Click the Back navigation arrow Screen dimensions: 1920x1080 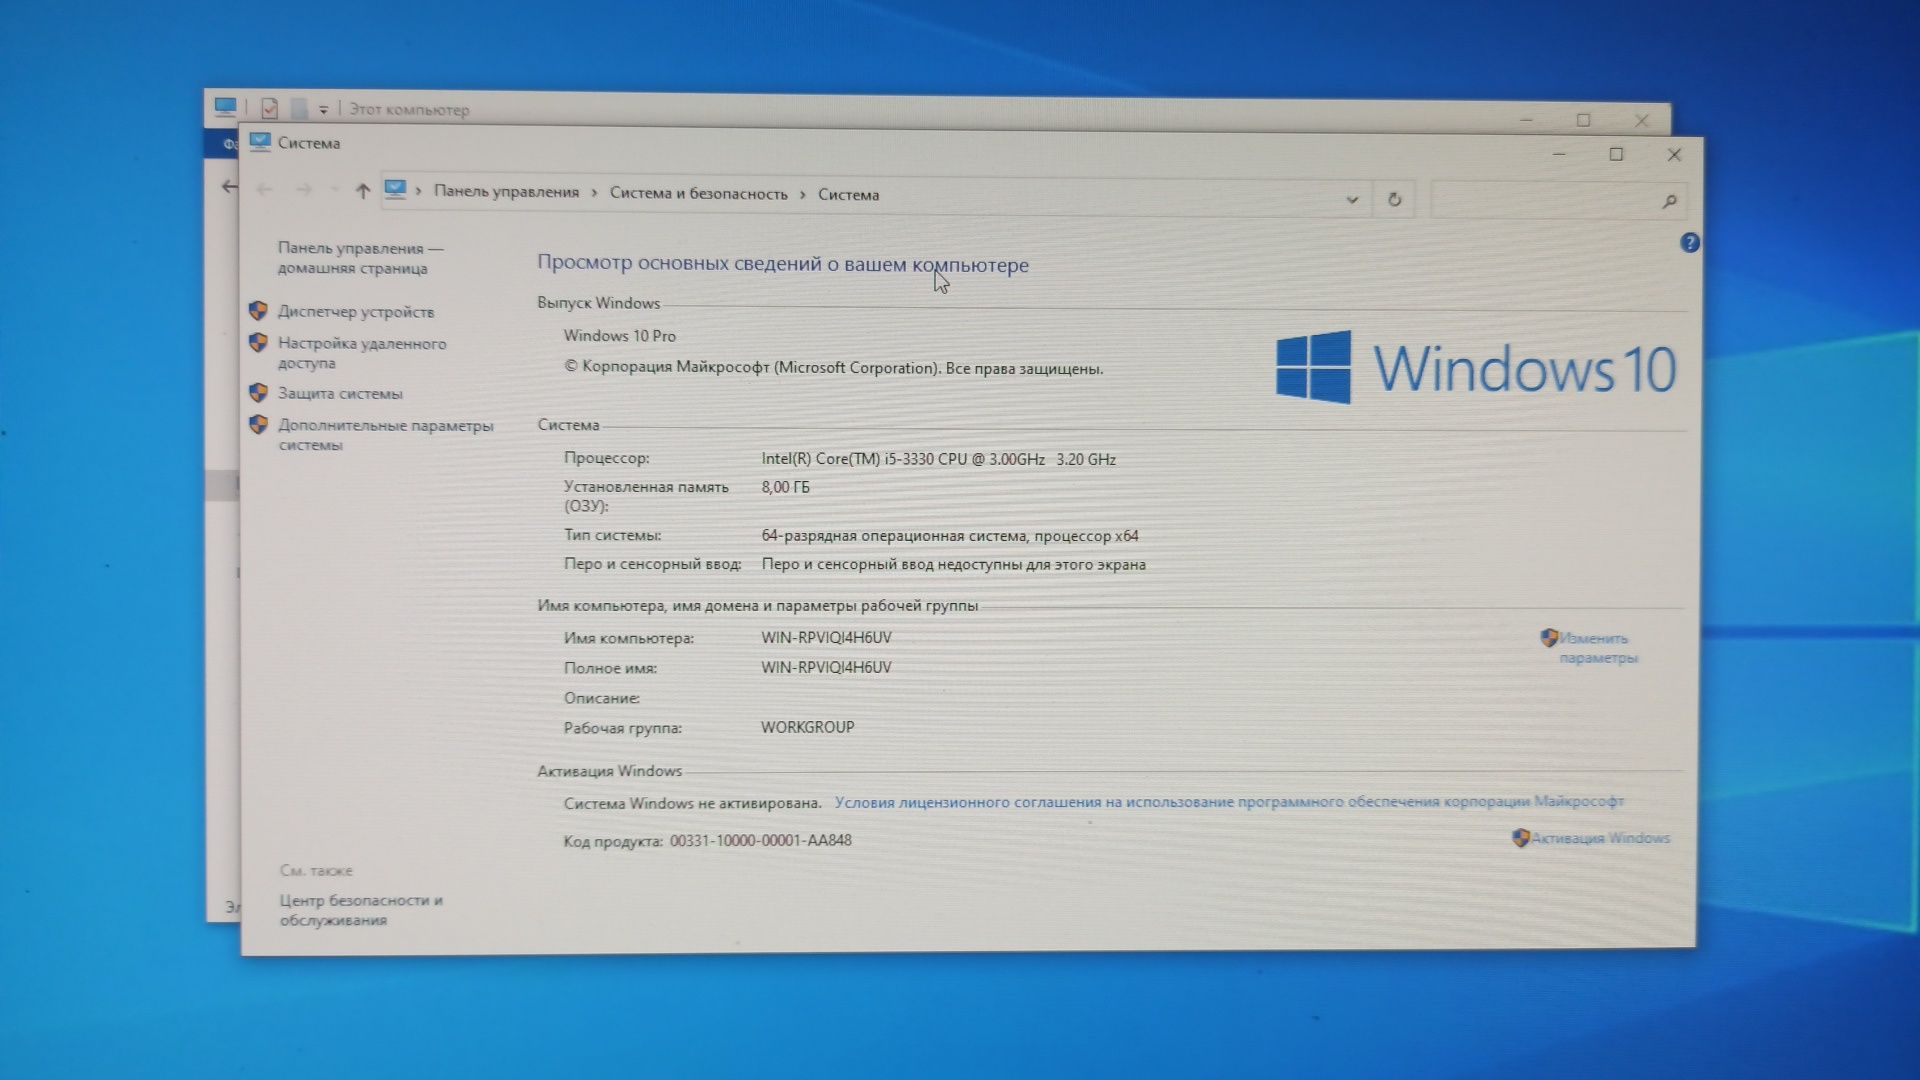tap(265, 189)
